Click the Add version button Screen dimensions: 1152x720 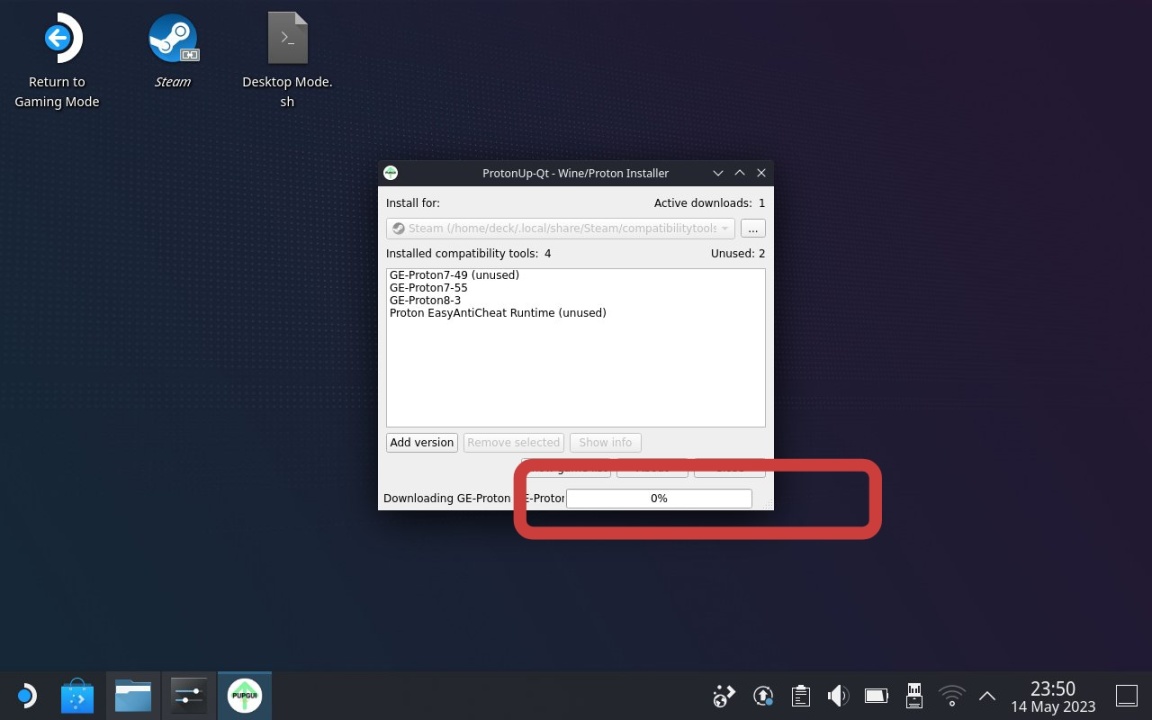point(422,442)
